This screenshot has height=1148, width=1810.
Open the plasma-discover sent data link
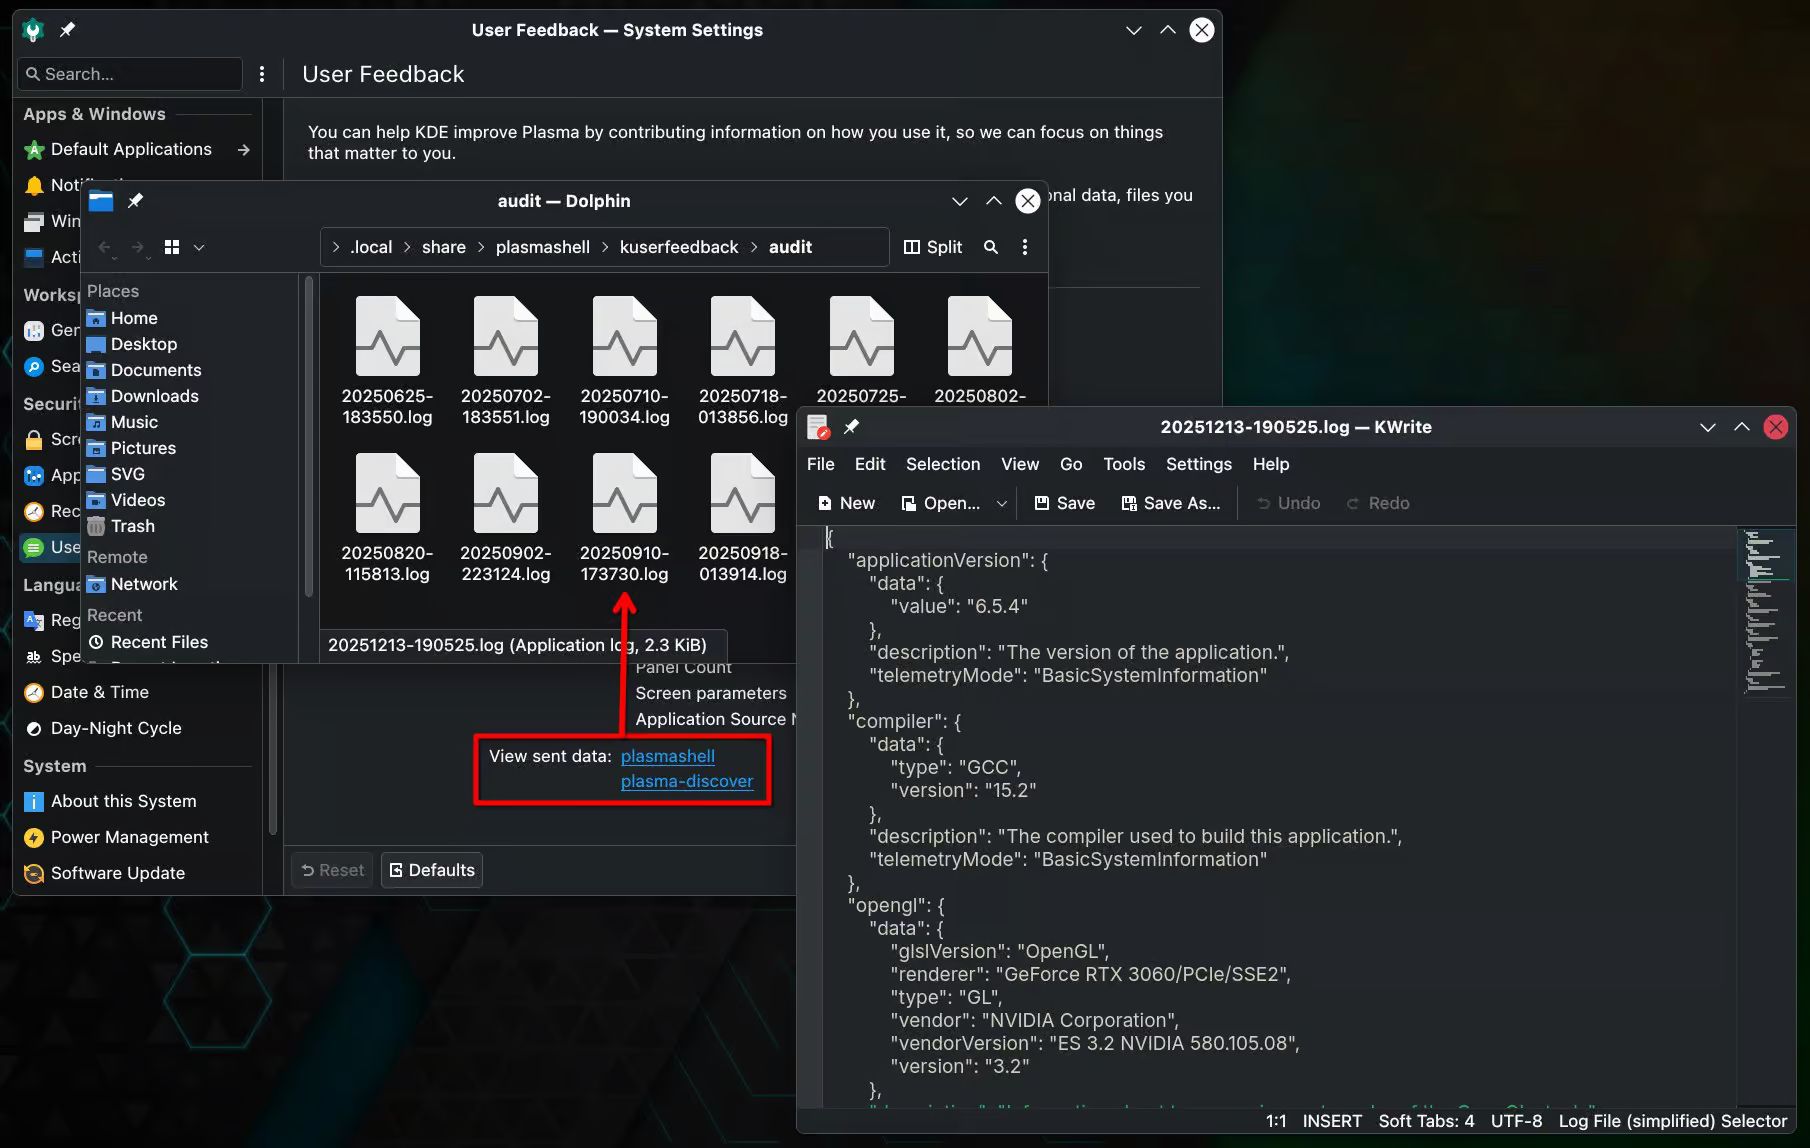click(x=686, y=781)
